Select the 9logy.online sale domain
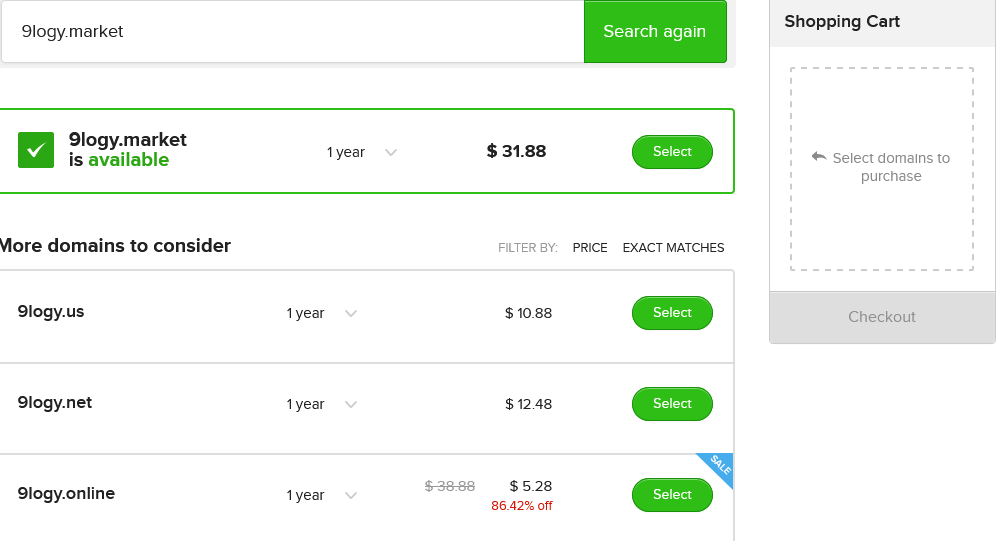The width and height of the screenshot is (1000, 541). pos(672,495)
